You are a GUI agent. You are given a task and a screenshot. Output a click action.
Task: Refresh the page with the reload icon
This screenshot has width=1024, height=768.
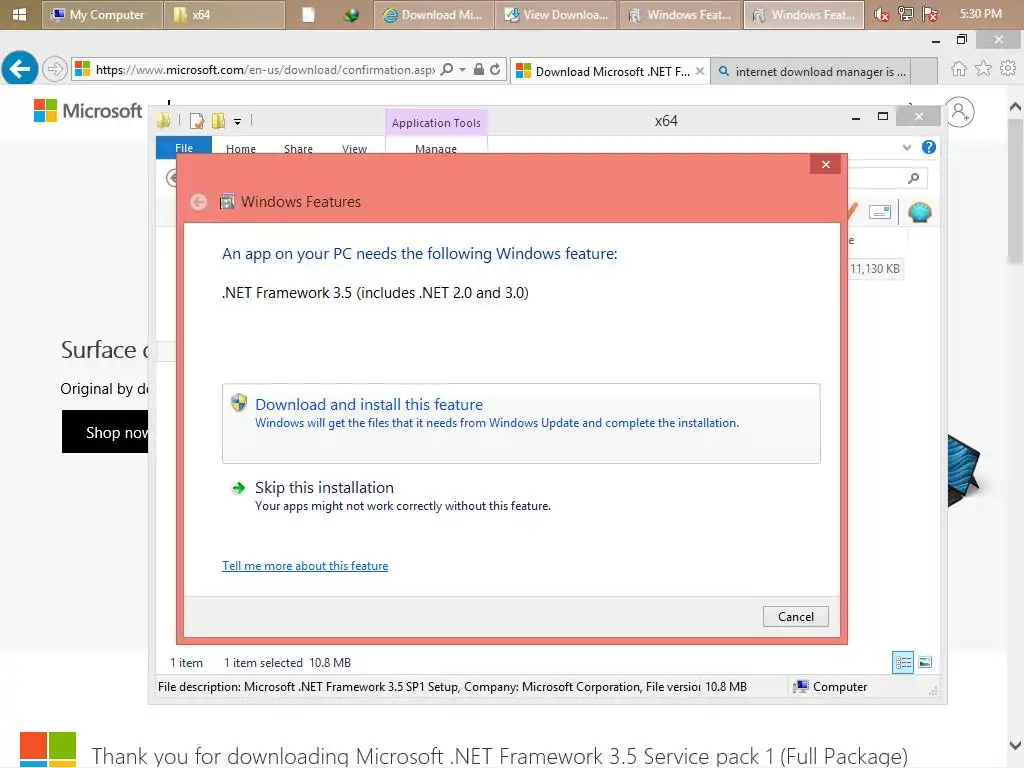tap(495, 69)
